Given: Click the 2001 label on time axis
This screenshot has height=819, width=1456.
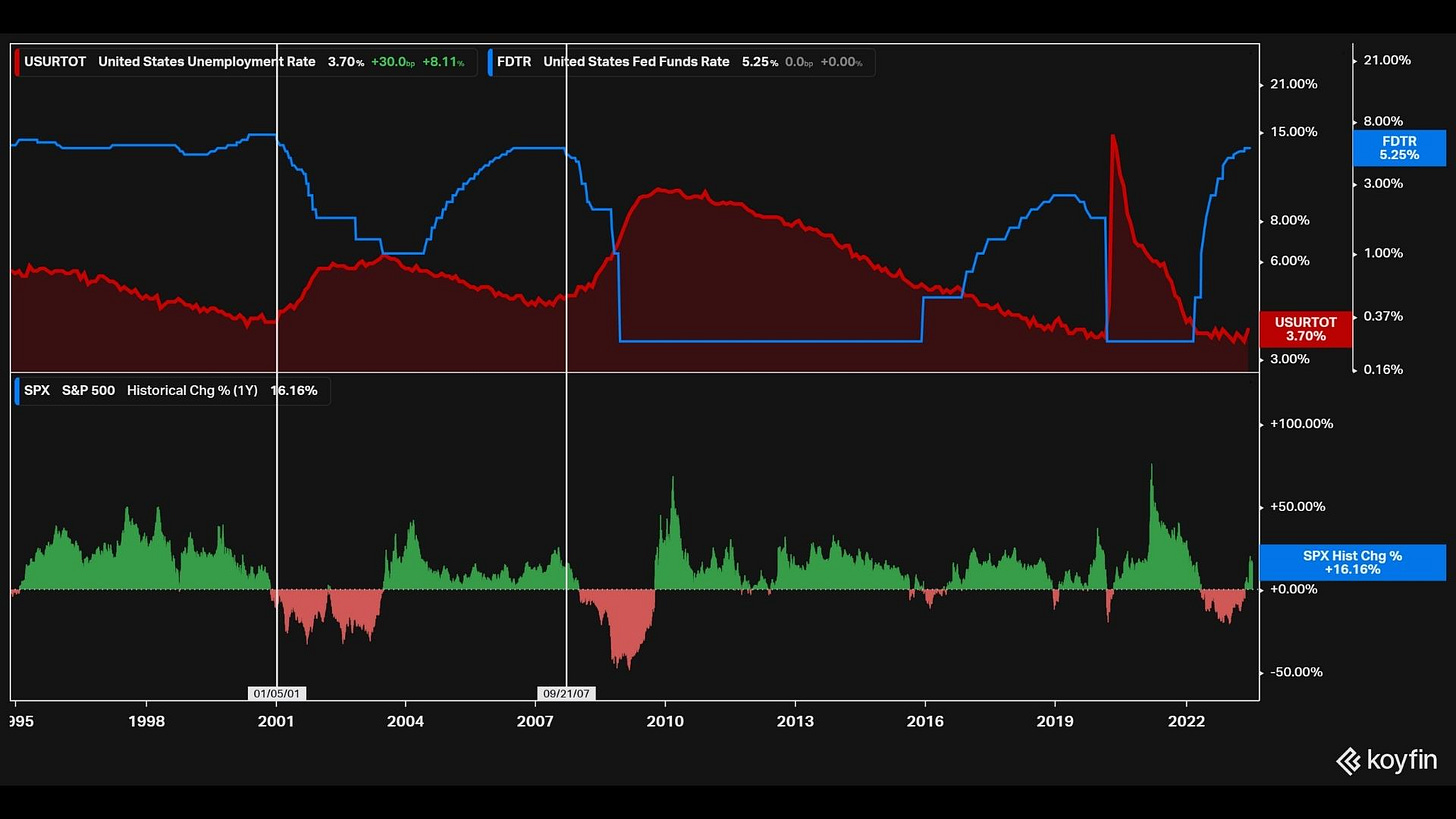Looking at the screenshot, I should (276, 721).
